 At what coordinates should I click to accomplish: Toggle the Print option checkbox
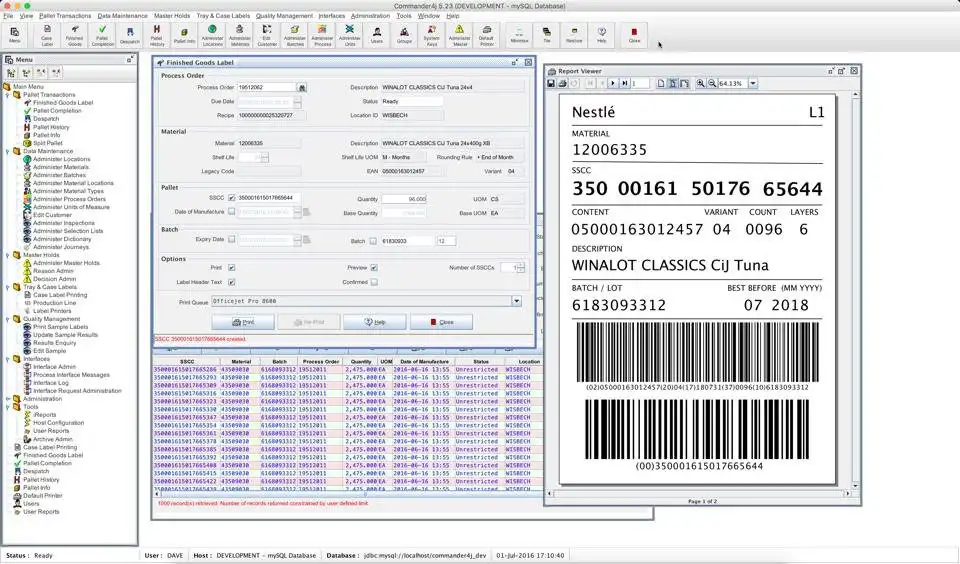coord(231,268)
